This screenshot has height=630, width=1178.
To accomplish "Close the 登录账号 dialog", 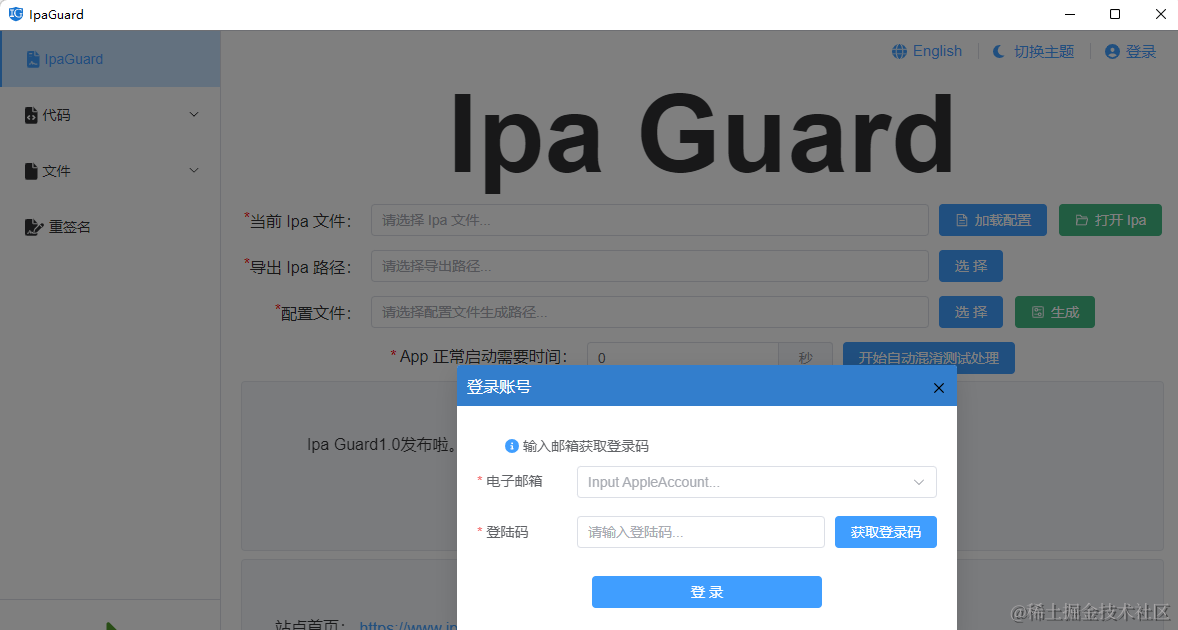I will pos(938,387).
